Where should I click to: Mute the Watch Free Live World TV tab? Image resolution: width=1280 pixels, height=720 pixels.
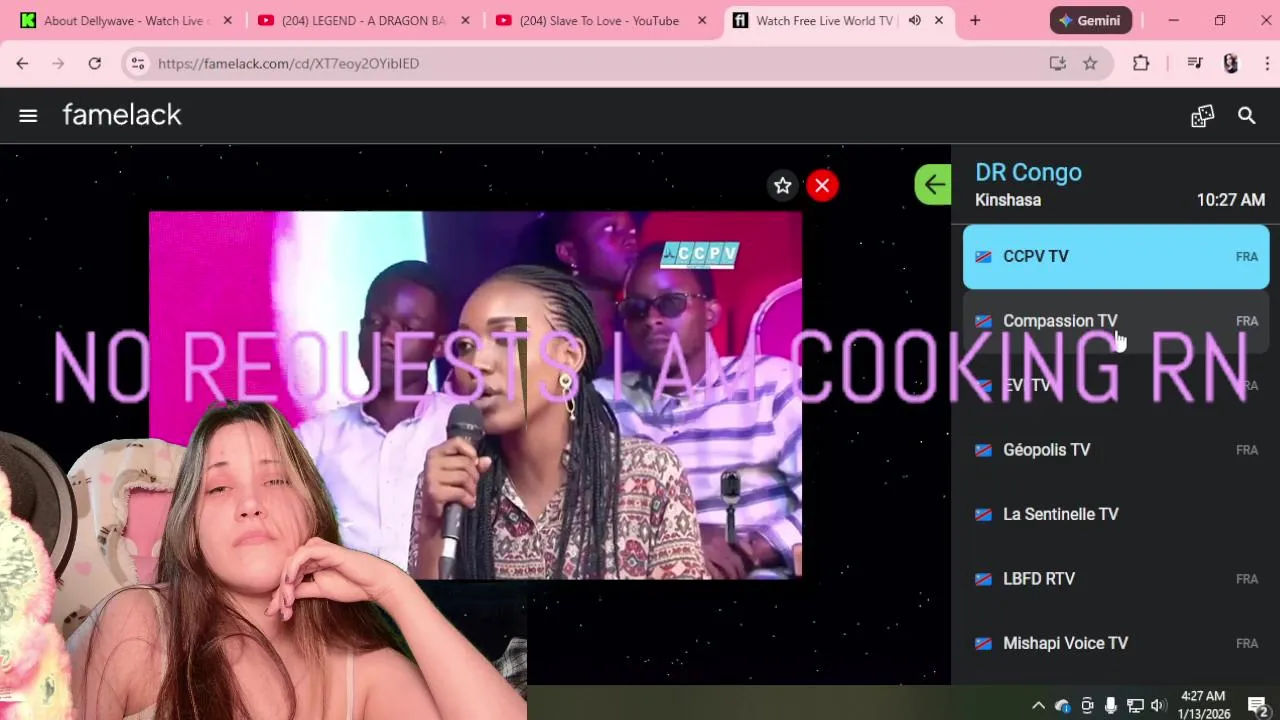pyautogui.click(x=914, y=20)
